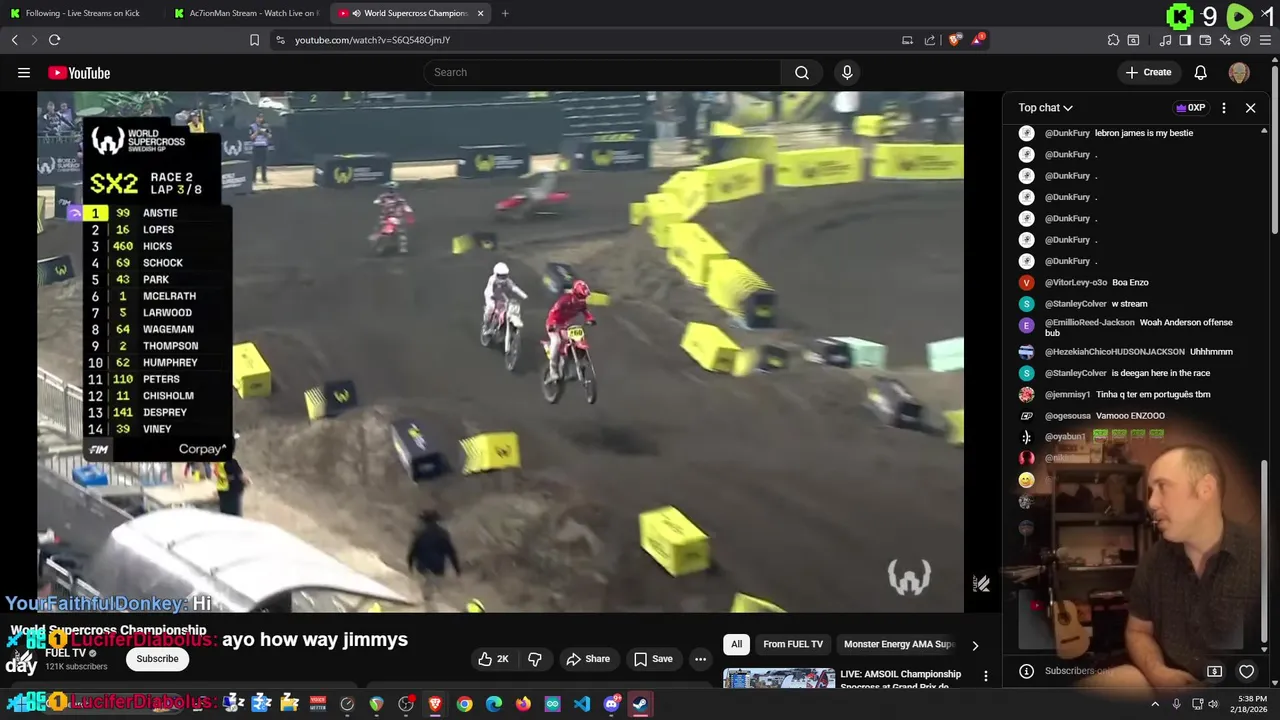1280x720 pixels.
Task: Go back using browser back arrow
Action: pos(15,40)
